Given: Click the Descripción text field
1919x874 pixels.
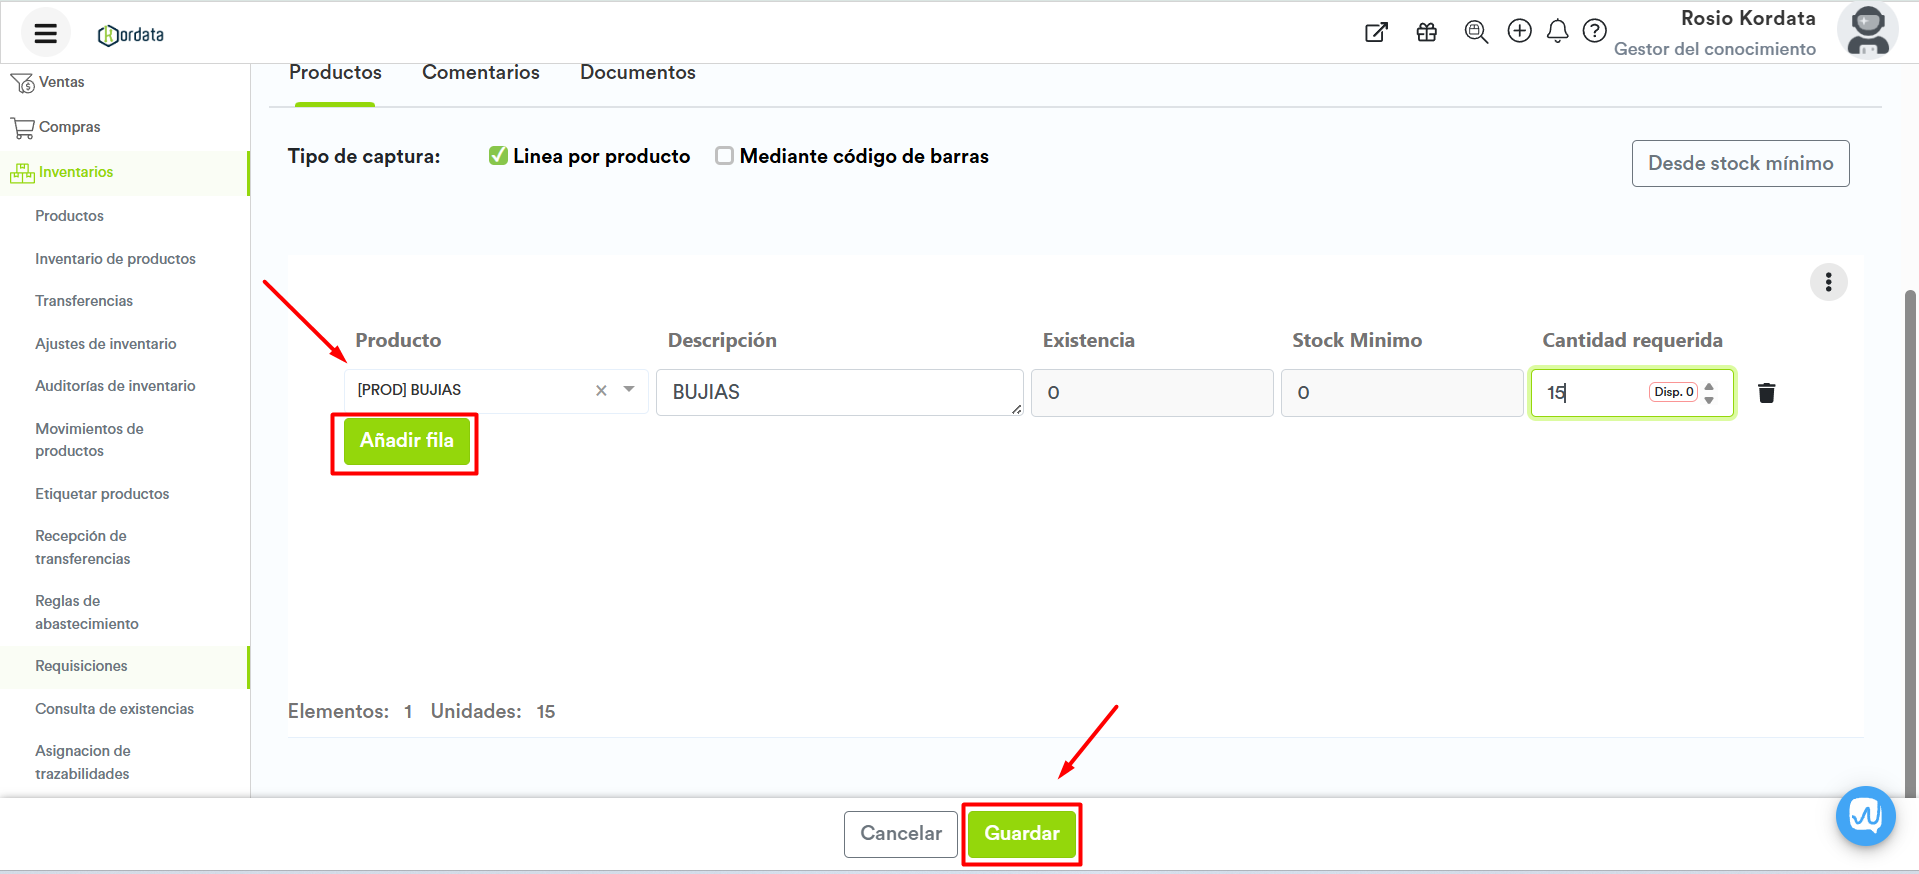Looking at the screenshot, I should 838,392.
